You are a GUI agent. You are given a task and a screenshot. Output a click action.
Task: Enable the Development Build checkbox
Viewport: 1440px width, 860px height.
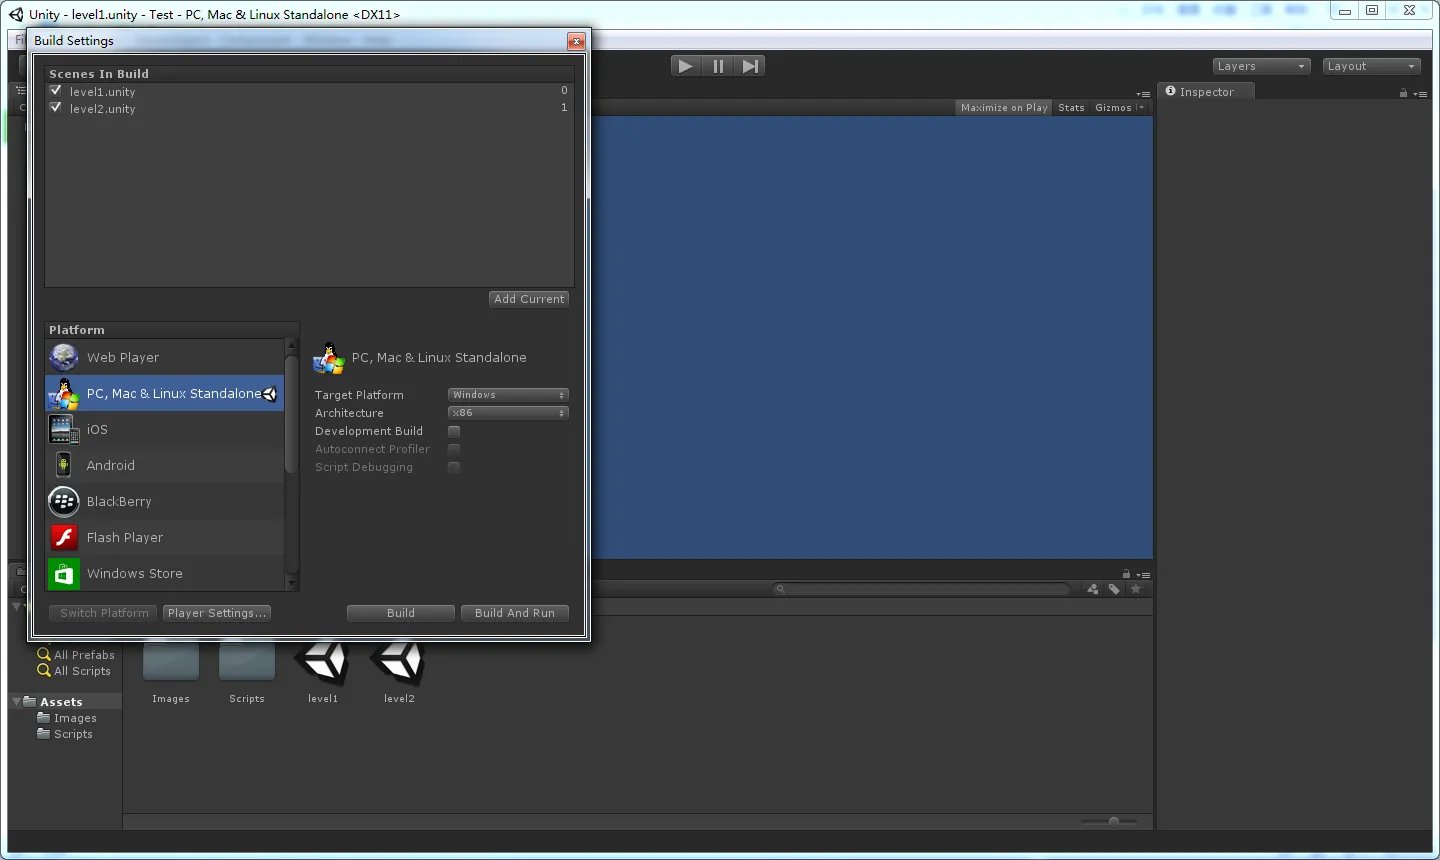pyautogui.click(x=454, y=431)
